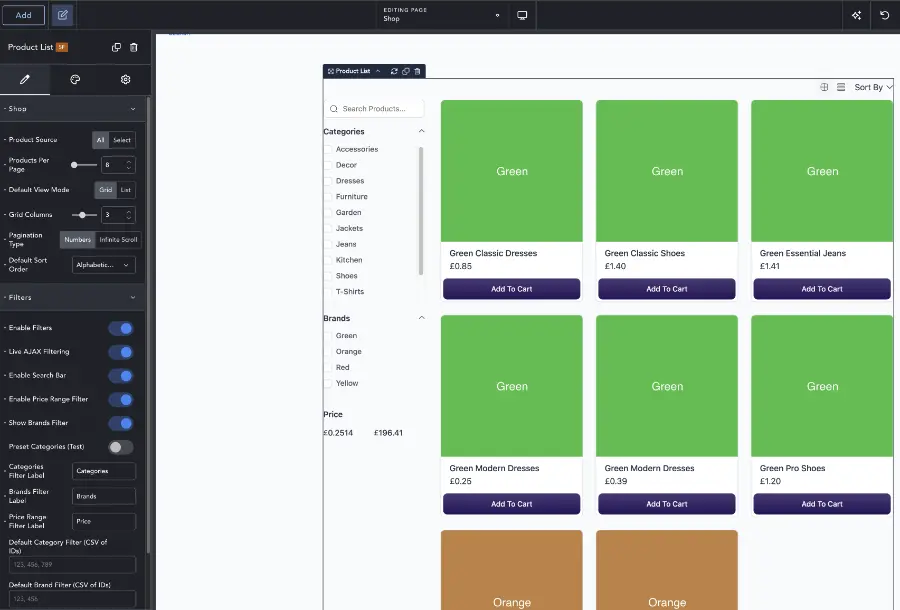Enable Preset Categories (Test) switch
This screenshot has width=900, height=610.
[121, 447]
